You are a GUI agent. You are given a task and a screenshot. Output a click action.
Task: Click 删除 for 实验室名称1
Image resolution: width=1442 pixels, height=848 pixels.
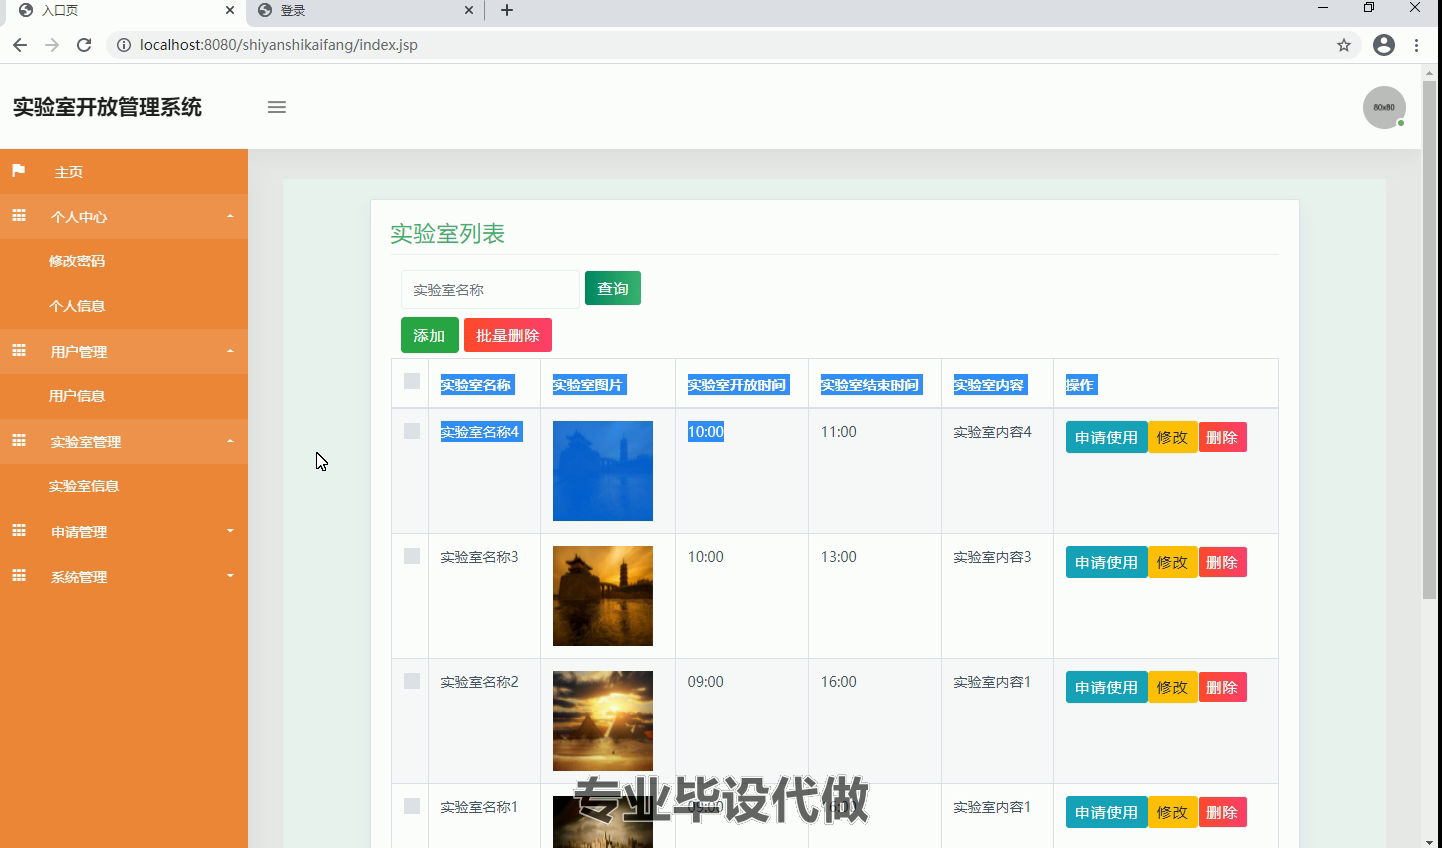pos(1222,812)
